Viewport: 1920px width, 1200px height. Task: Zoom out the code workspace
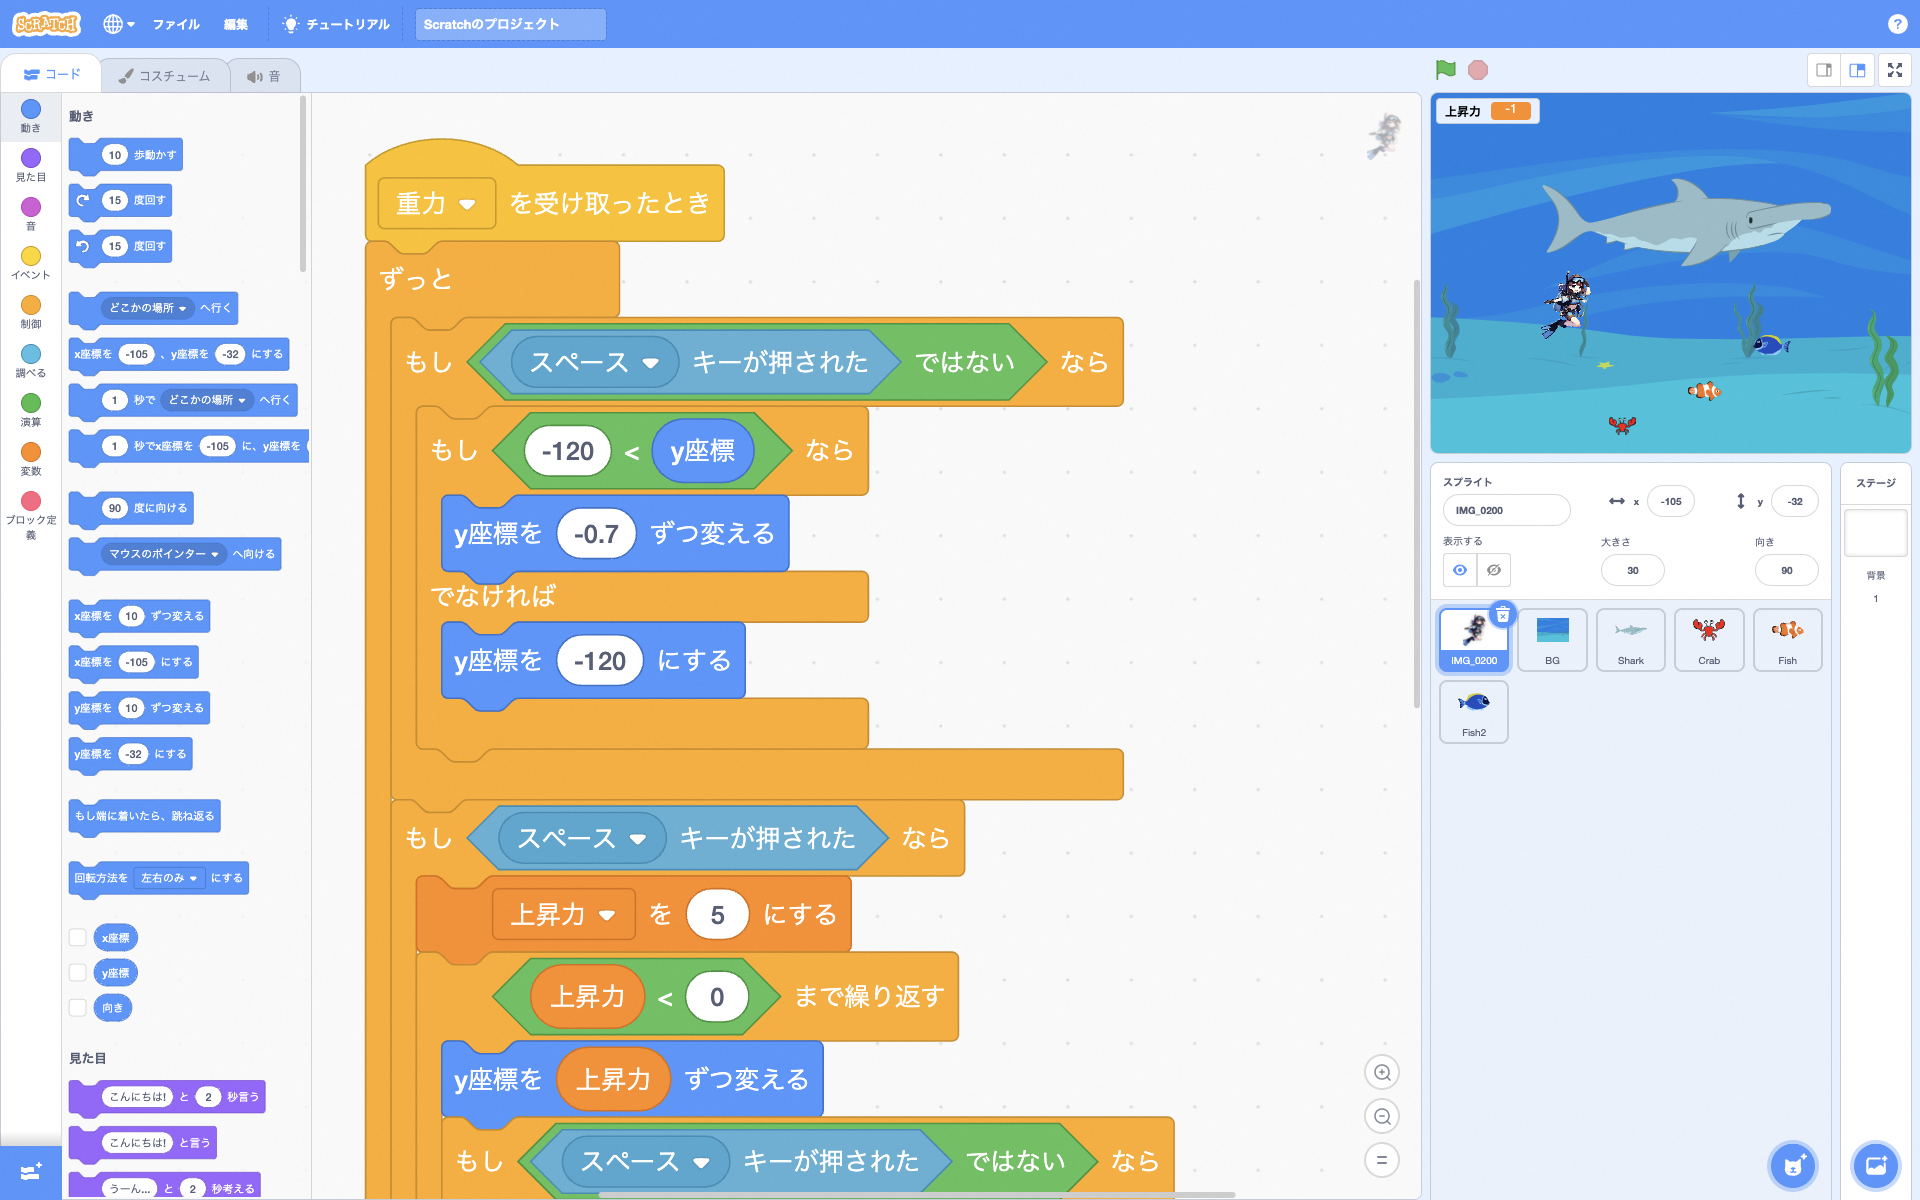[x=1382, y=1116]
